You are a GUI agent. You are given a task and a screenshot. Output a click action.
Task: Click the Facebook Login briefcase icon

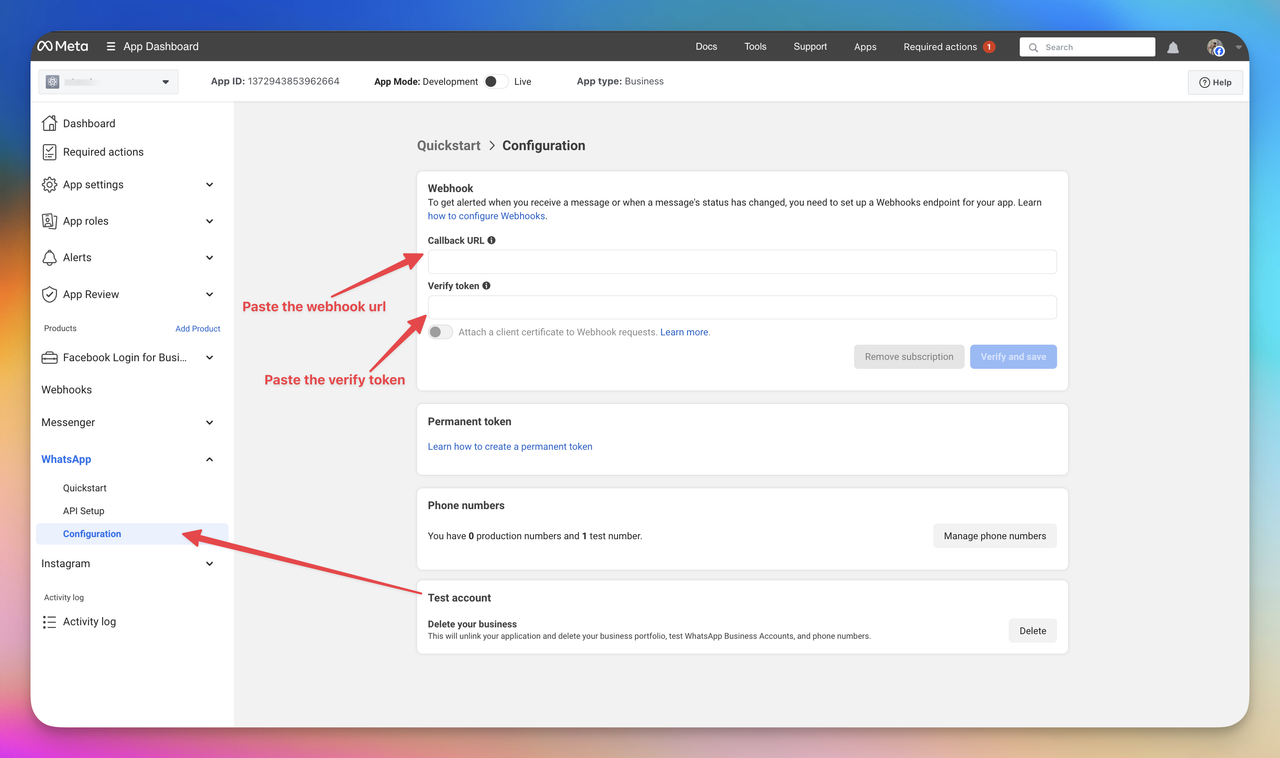click(49, 357)
